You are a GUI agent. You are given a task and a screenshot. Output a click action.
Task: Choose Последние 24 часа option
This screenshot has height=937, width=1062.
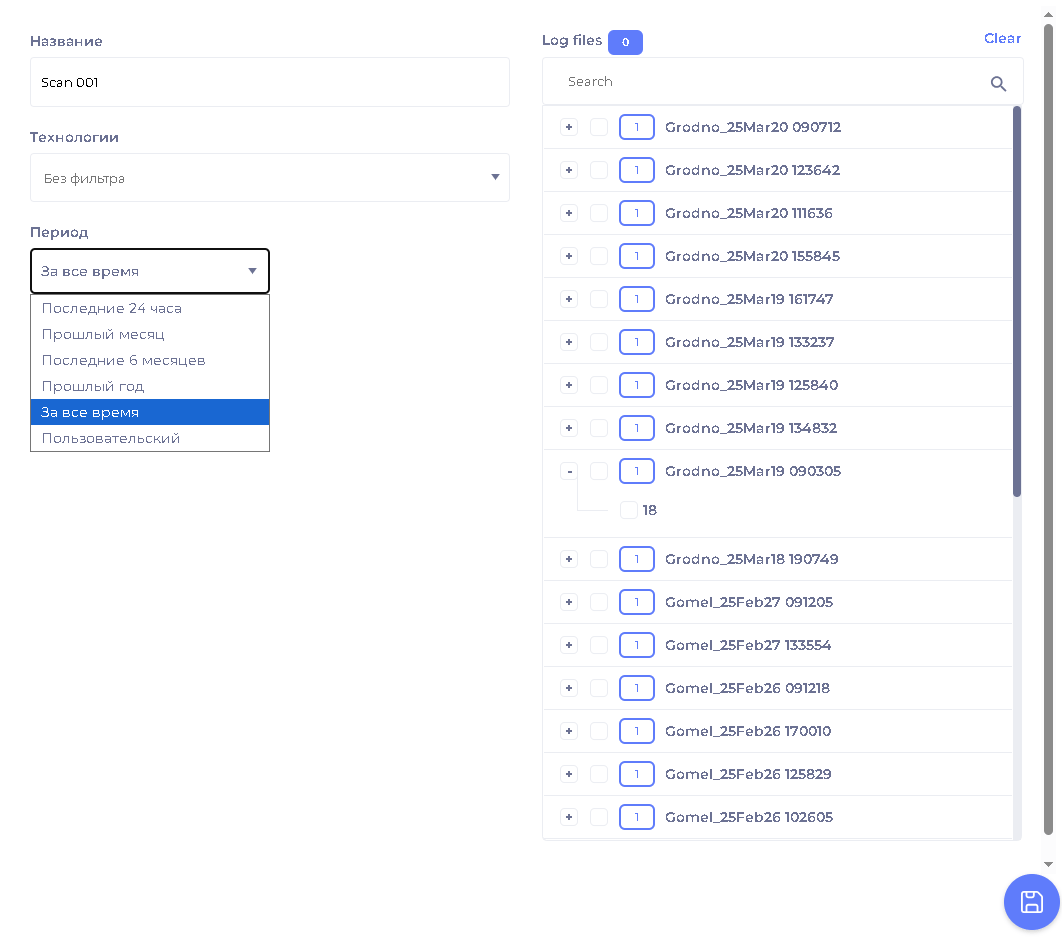112,308
